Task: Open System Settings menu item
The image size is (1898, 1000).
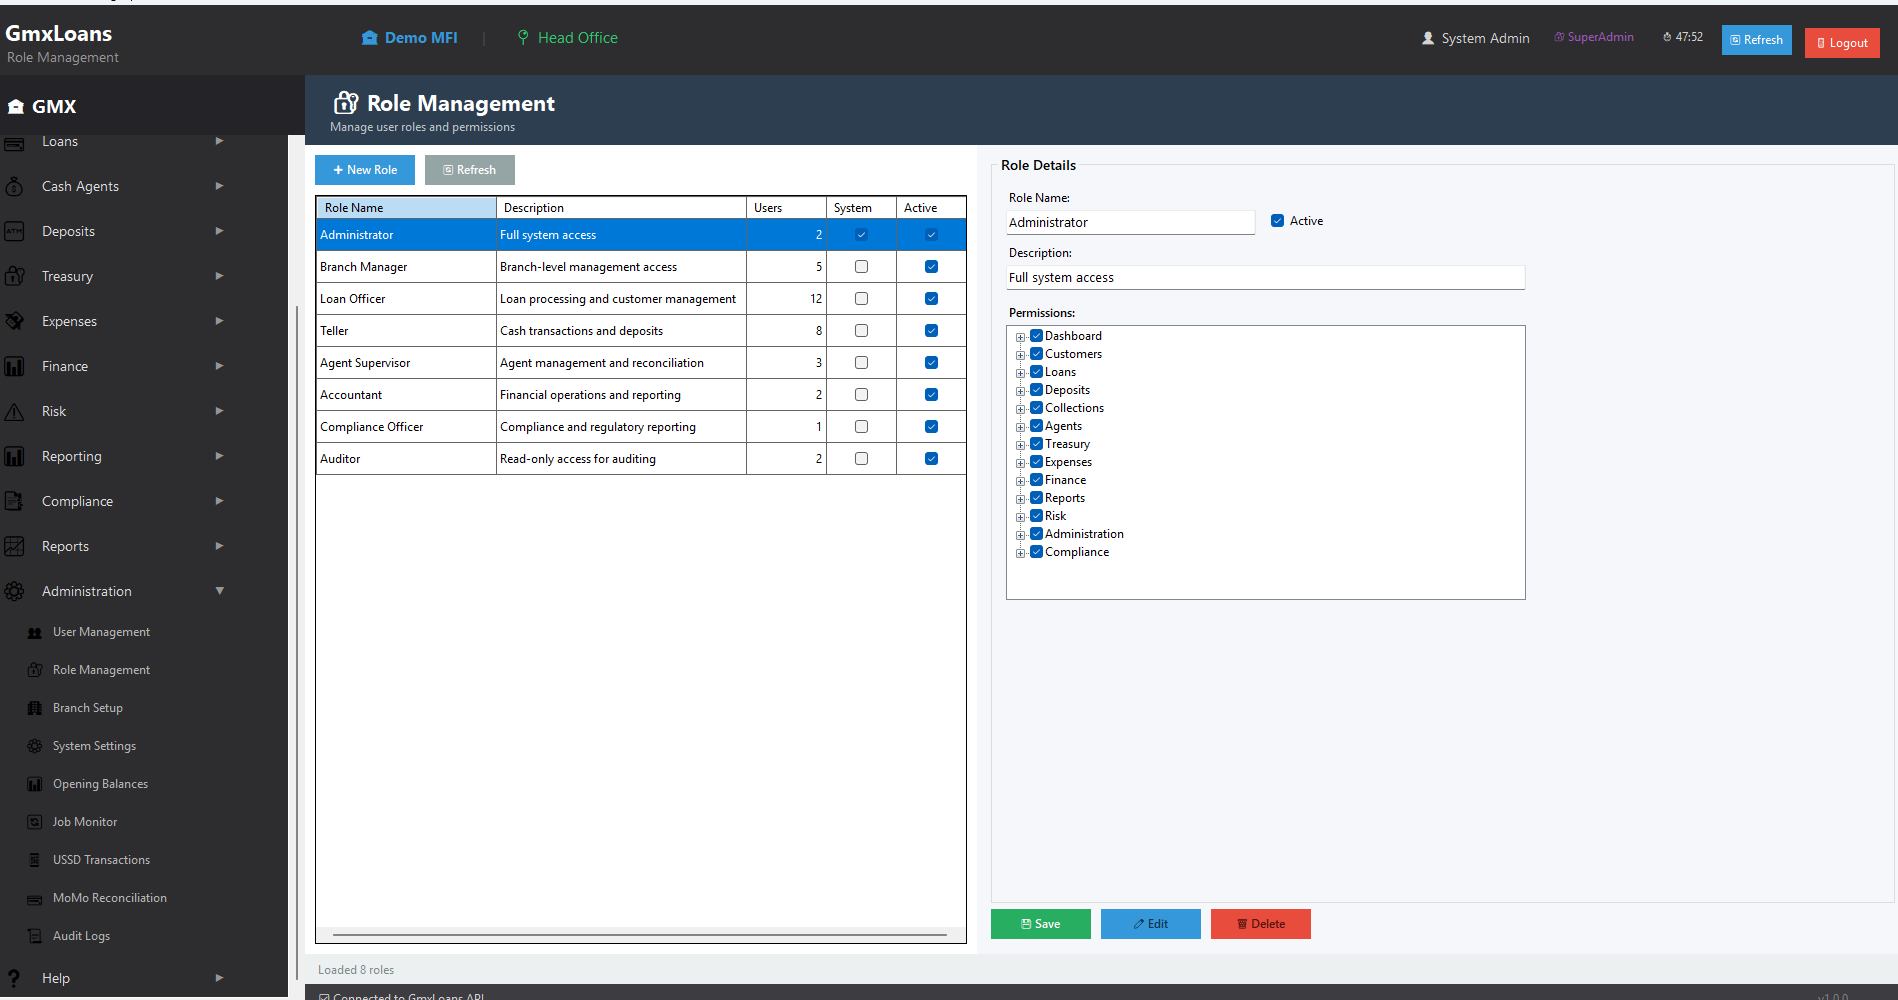Action: pyautogui.click(x=94, y=746)
